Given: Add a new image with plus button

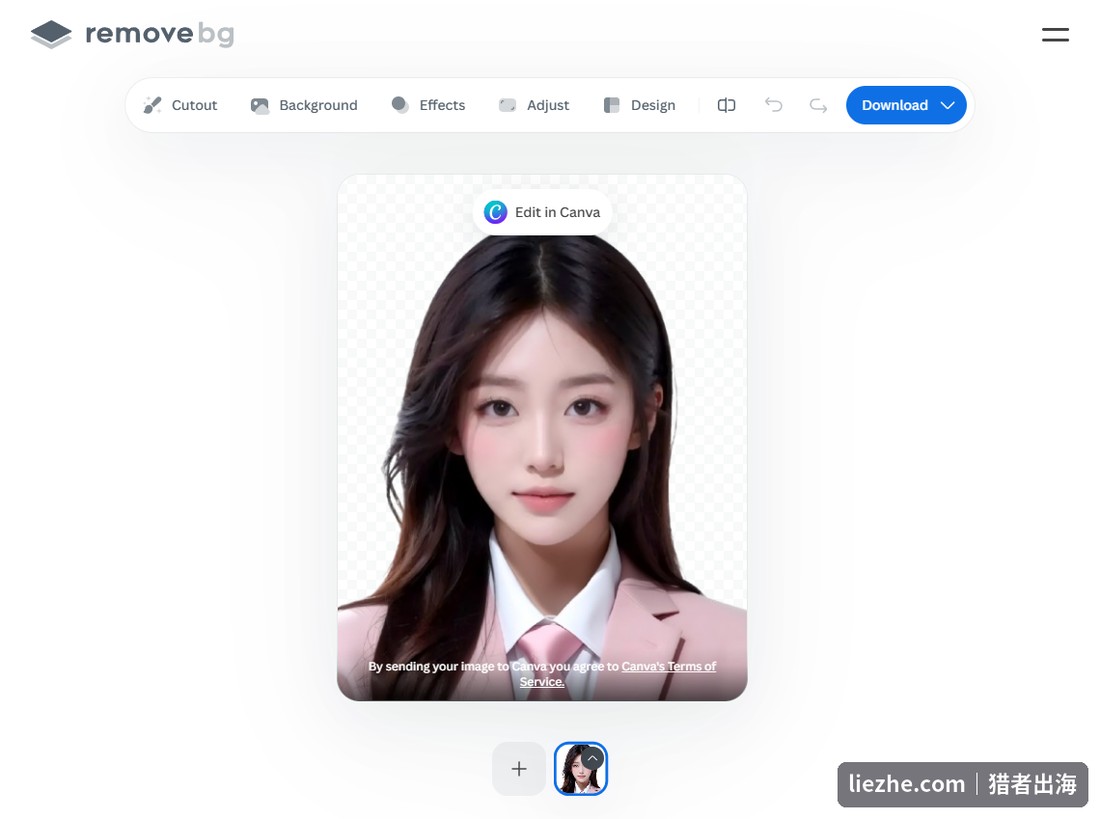Looking at the screenshot, I should coord(518,768).
